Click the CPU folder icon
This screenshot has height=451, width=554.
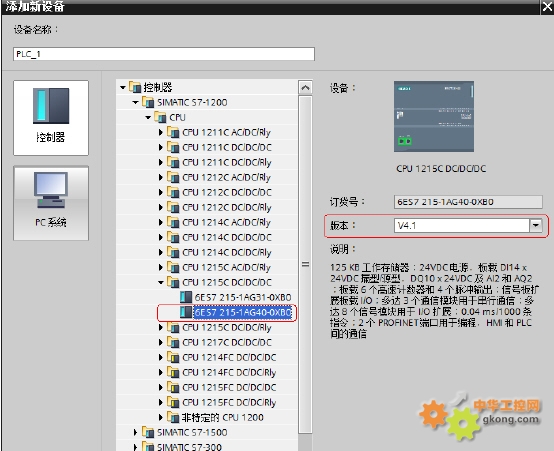[160, 117]
